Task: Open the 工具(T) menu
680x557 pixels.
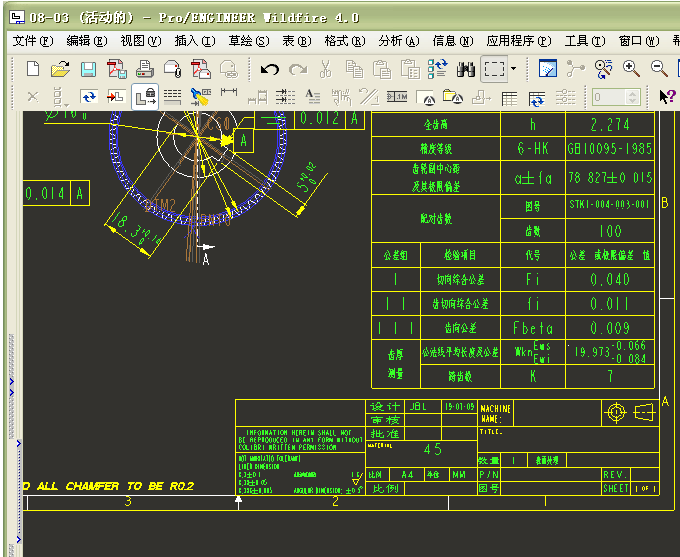Action: pos(585,41)
